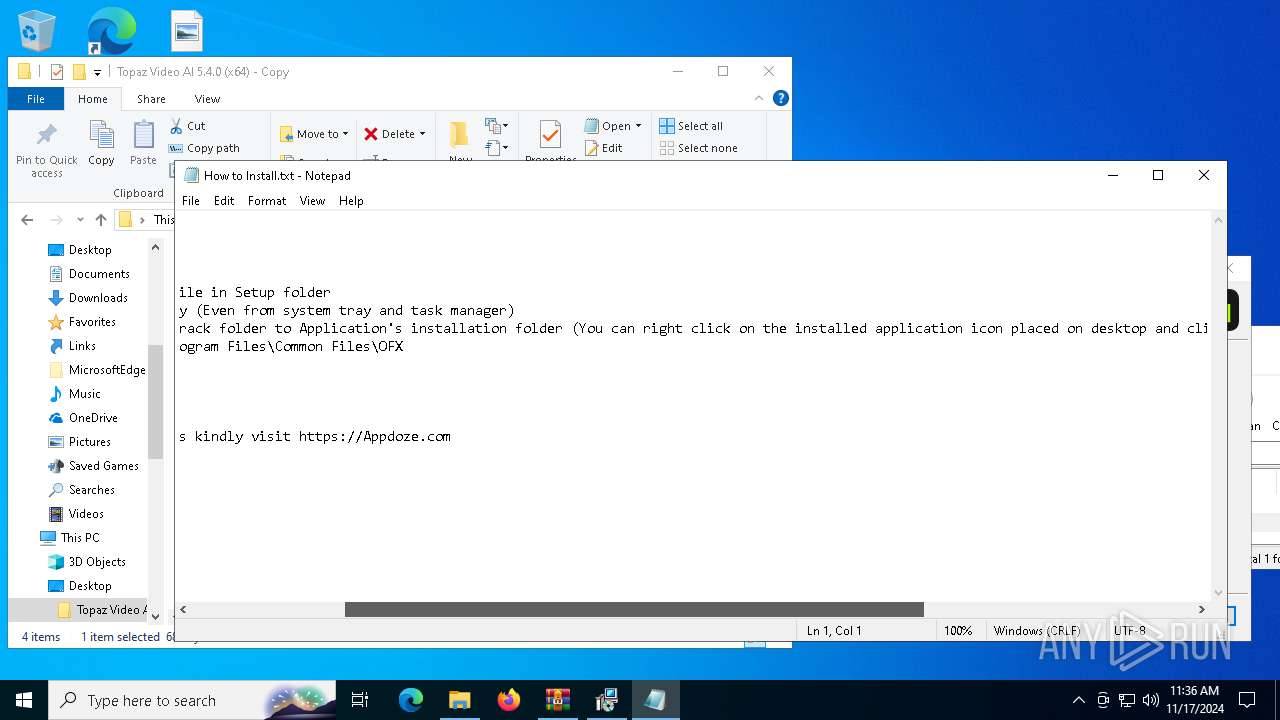Open Firefox from taskbar
1280x720 pixels.
pos(509,700)
